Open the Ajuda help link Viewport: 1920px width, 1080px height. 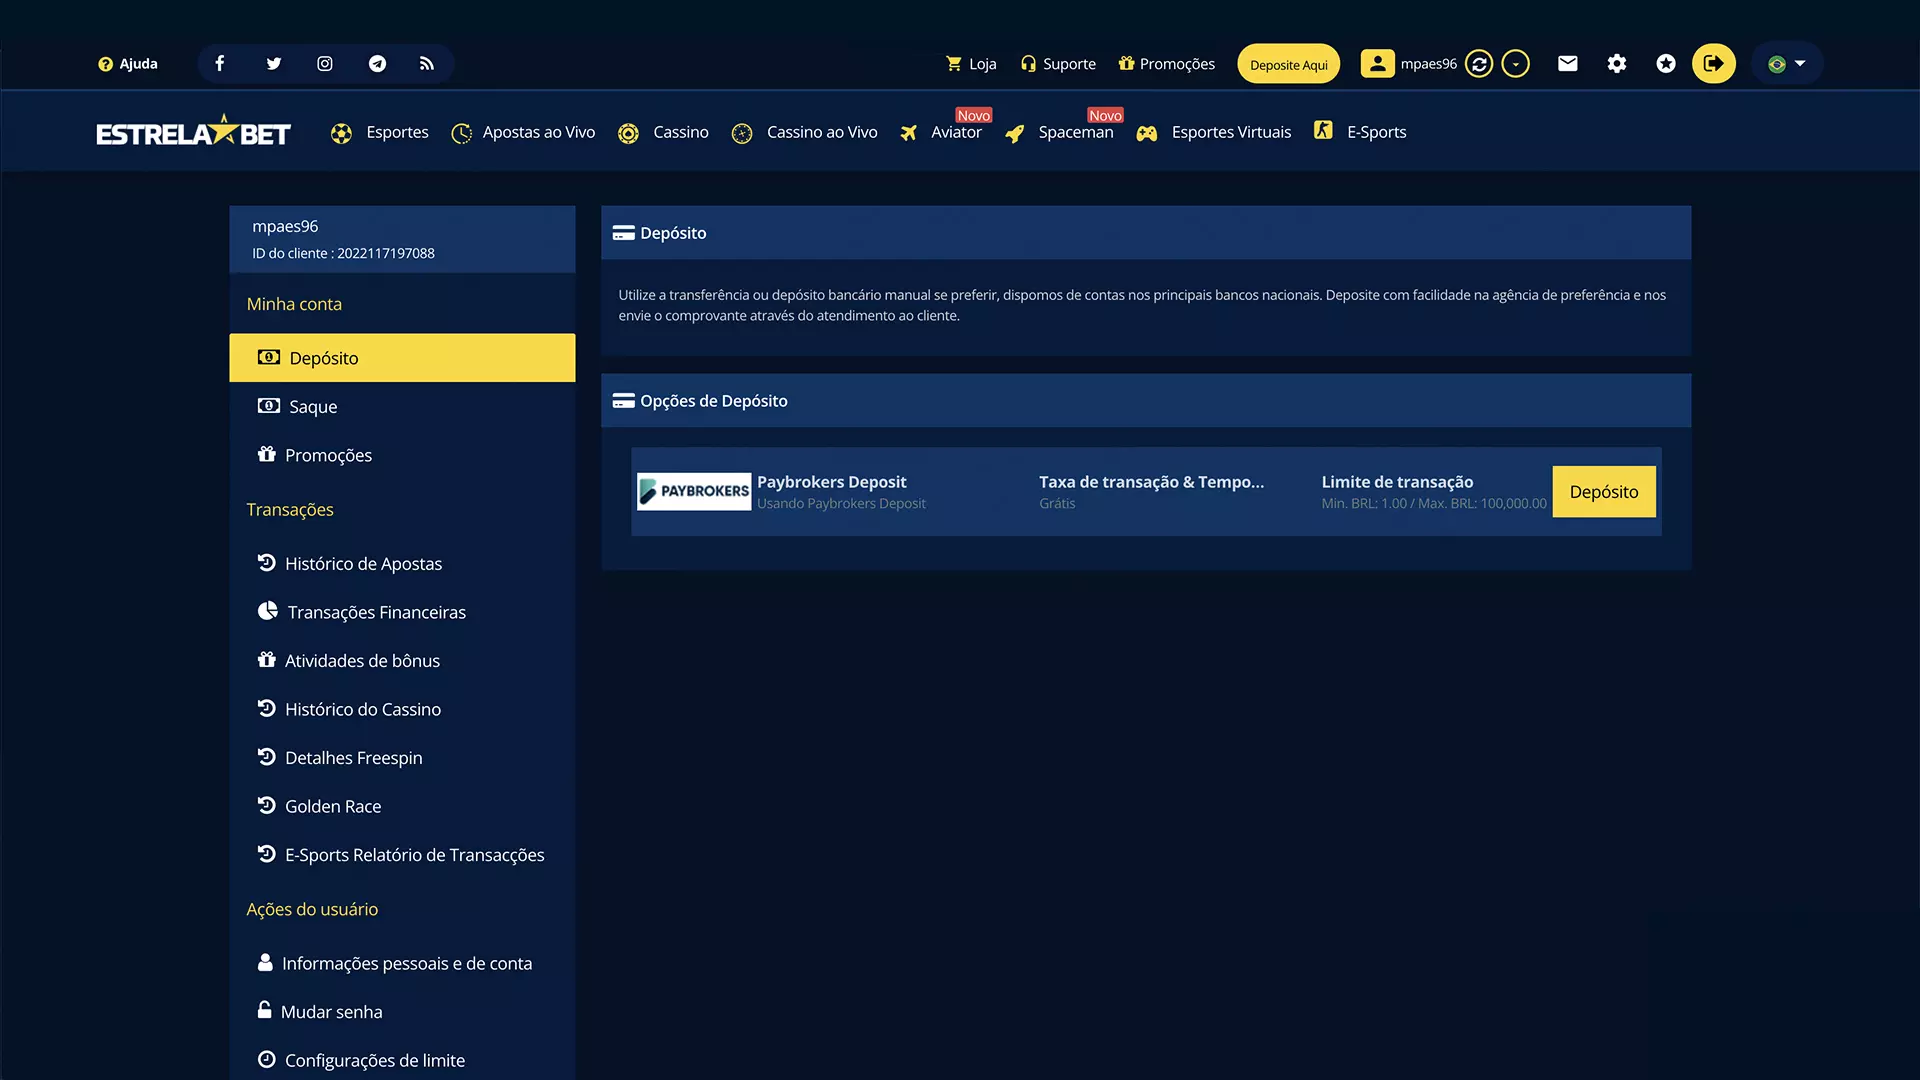(x=128, y=64)
